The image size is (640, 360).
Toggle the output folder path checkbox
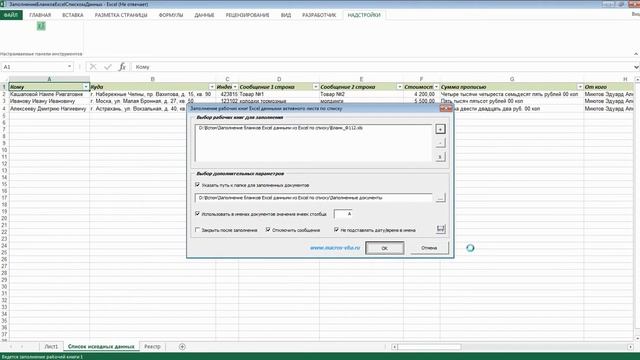[198, 185]
